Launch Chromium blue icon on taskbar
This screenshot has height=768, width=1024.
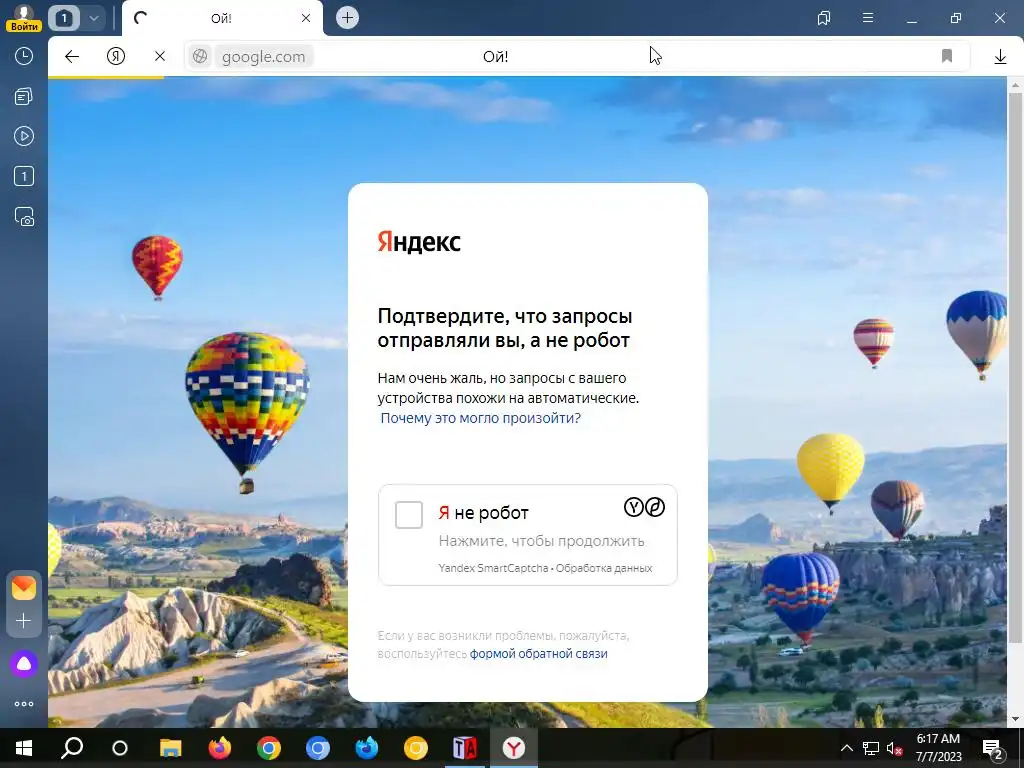[x=317, y=748]
